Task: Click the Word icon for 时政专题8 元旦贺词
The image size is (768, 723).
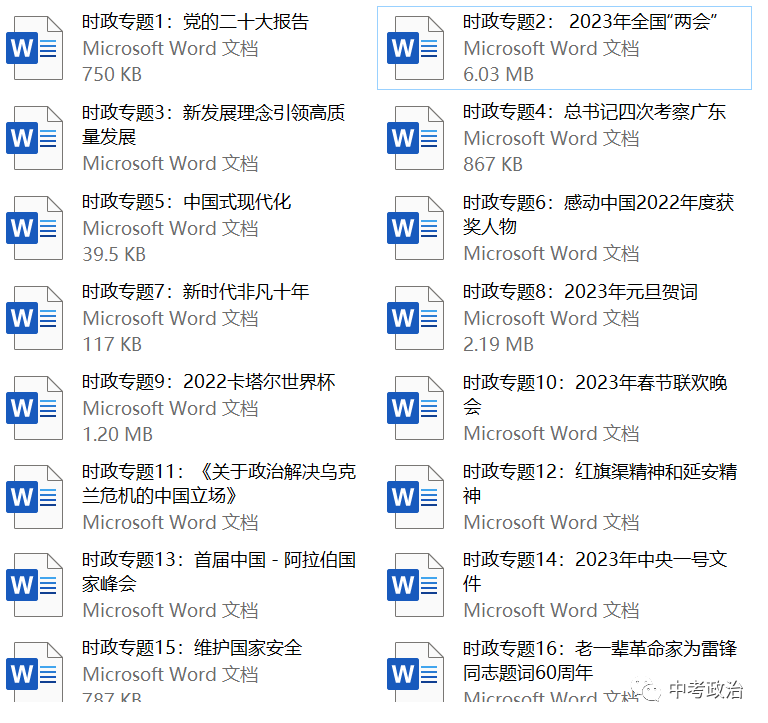Action: pyautogui.click(x=415, y=318)
